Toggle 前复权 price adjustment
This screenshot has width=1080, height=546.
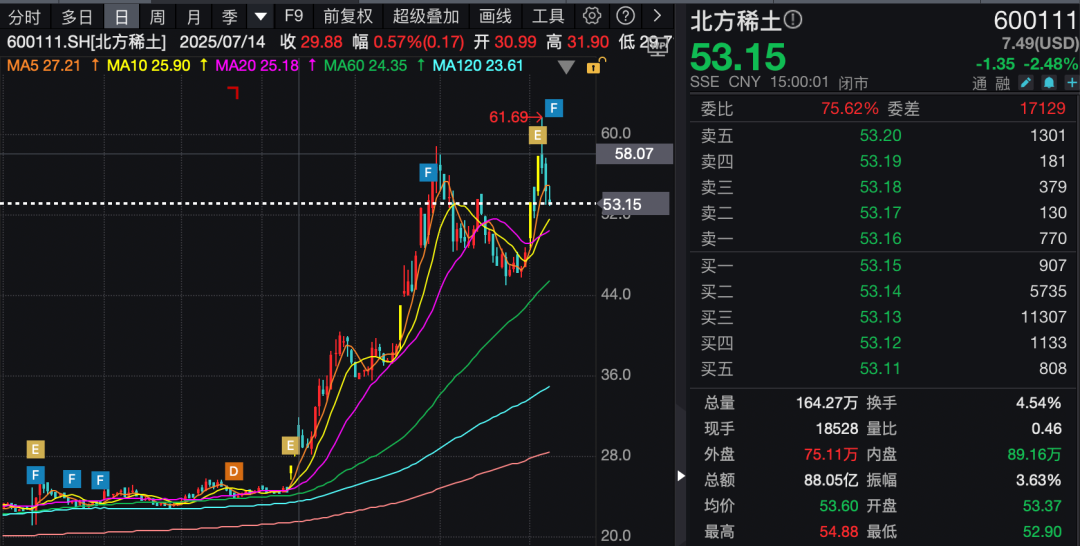pyautogui.click(x=347, y=17)
